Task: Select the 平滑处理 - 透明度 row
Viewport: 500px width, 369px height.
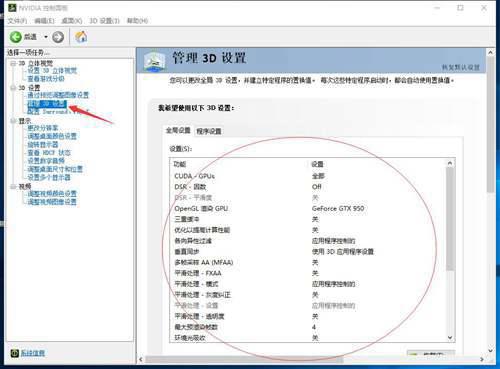Action: (x=308, y=316)
